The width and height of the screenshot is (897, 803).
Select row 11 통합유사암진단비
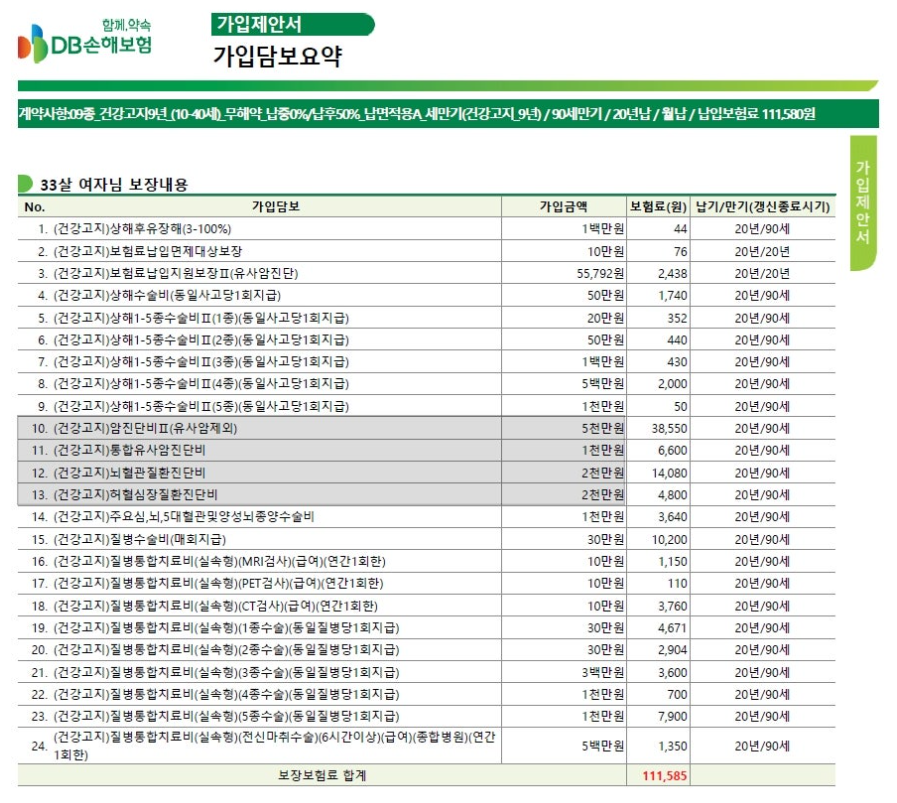coord(426,450)
